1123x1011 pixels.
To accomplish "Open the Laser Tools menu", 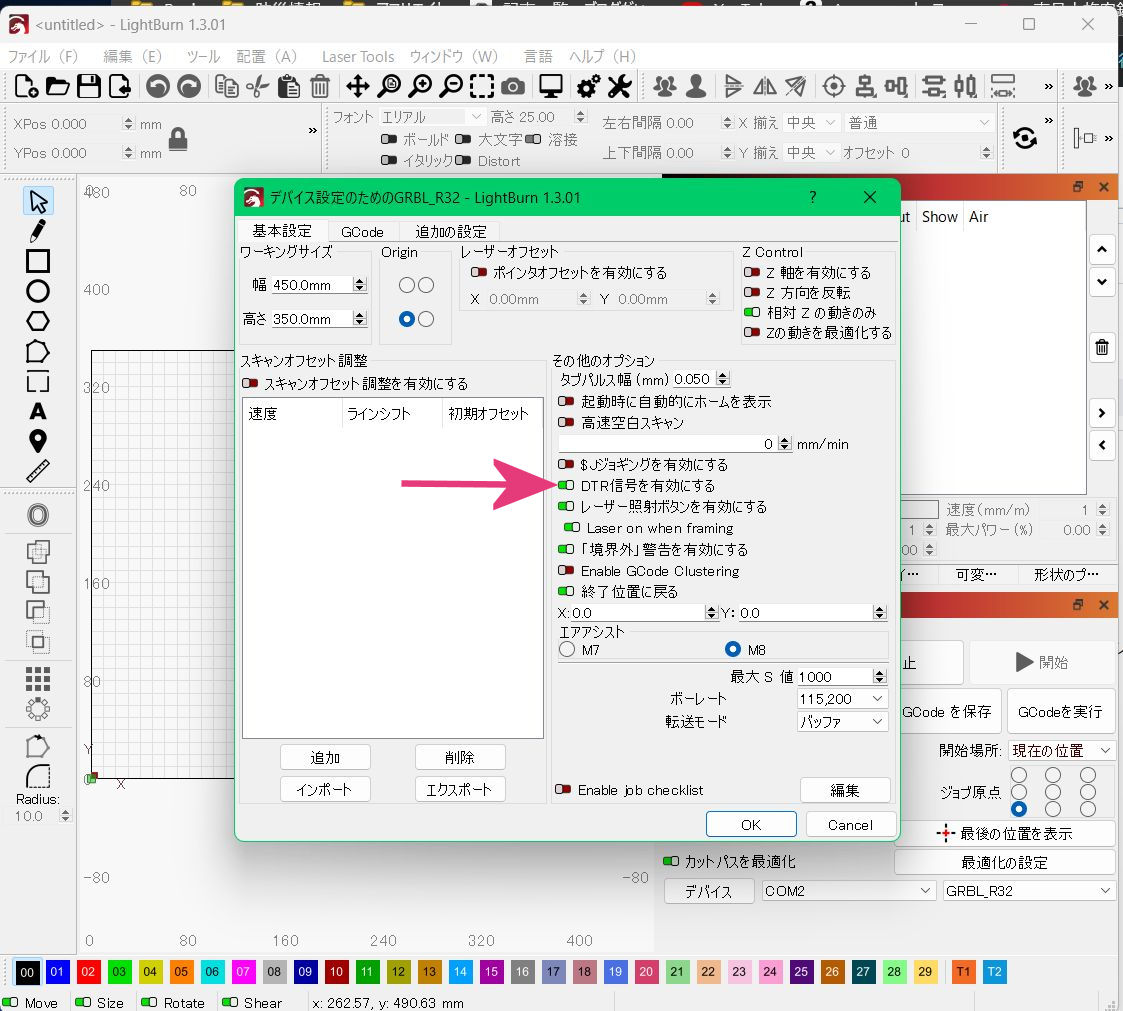I will [357, 57].
